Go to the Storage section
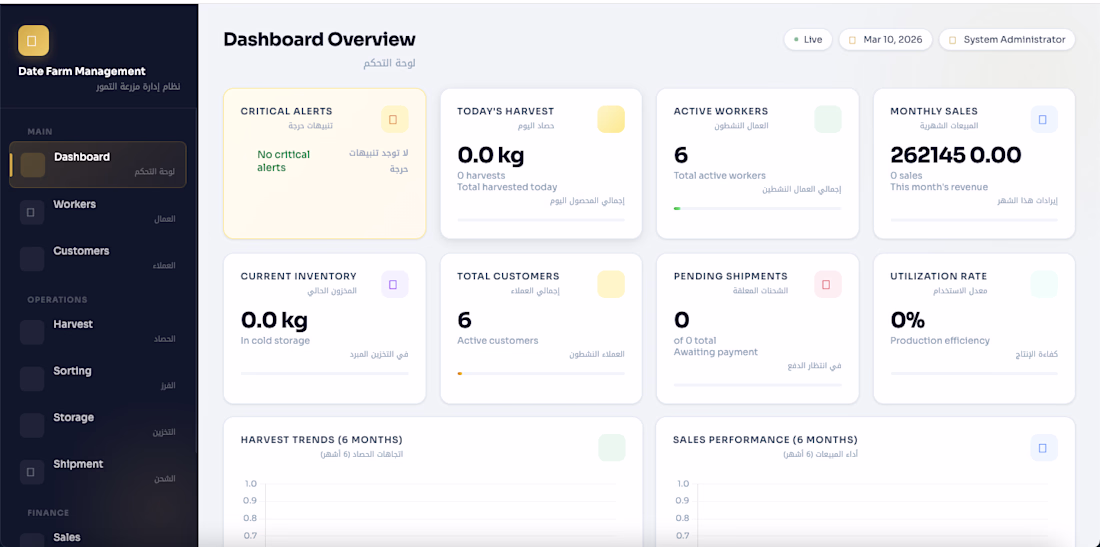This screenshot has width=1100, height=547. [x=98, y=425]
